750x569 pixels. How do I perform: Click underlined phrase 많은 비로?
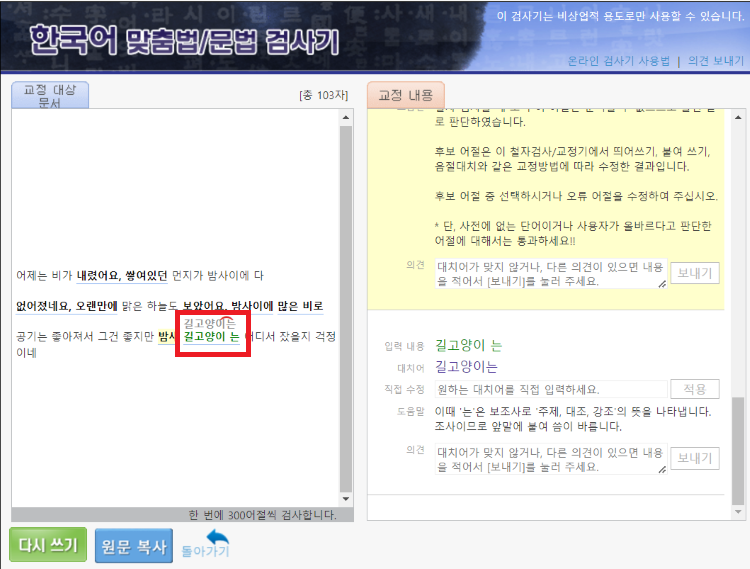[x=300, y=306]
